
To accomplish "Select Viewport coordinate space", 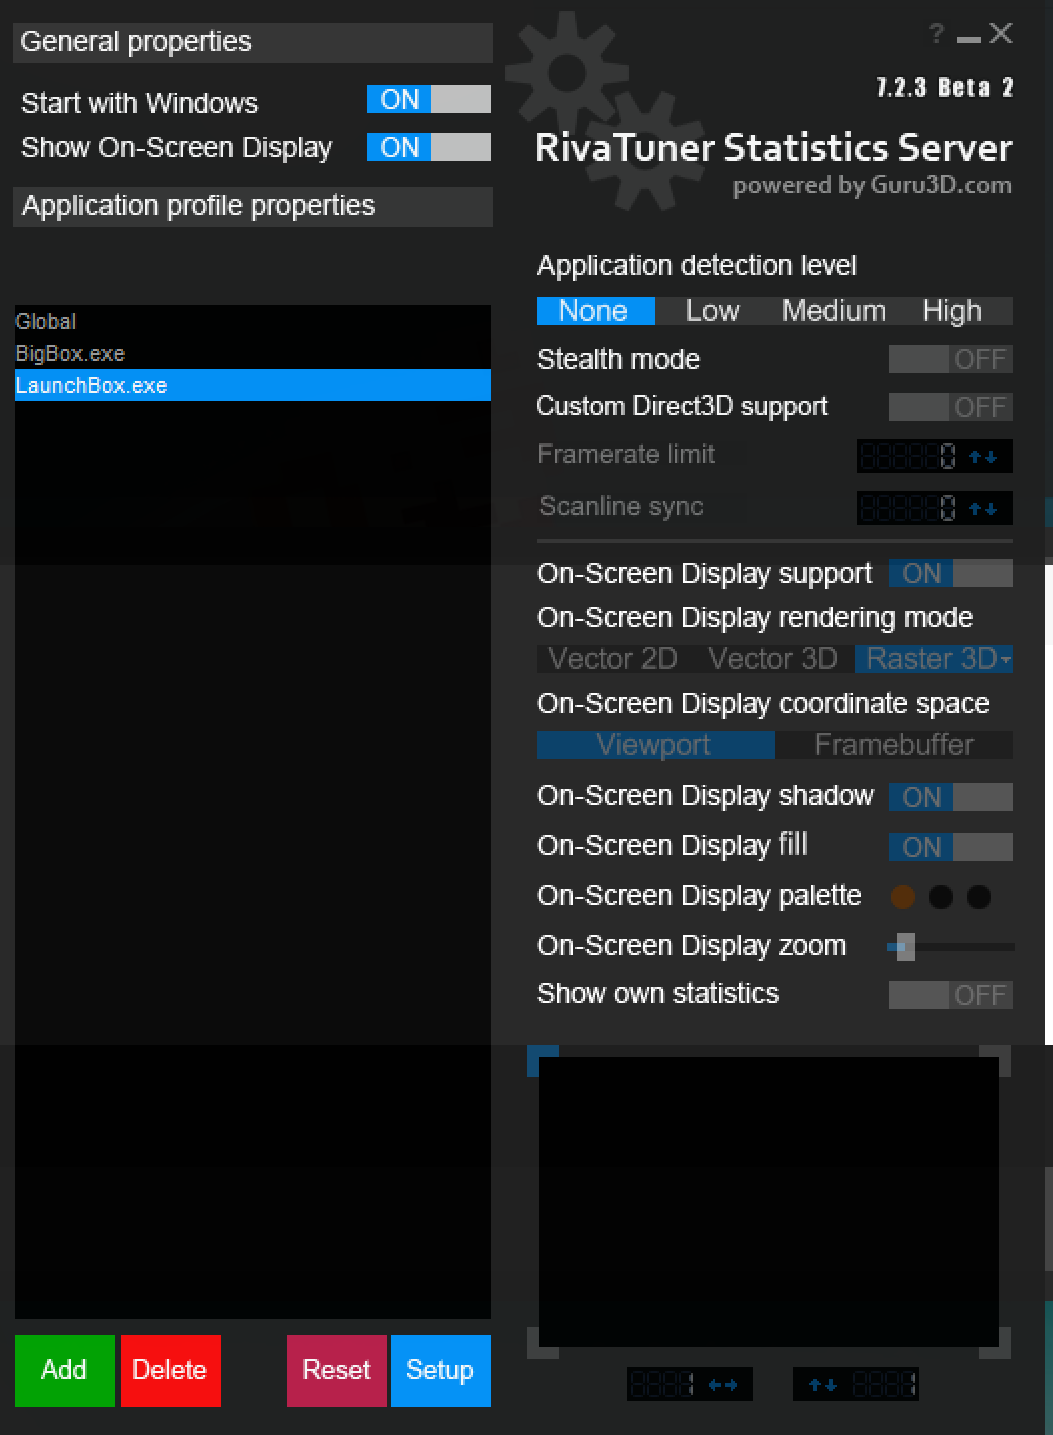I will [x=655, y=745].
